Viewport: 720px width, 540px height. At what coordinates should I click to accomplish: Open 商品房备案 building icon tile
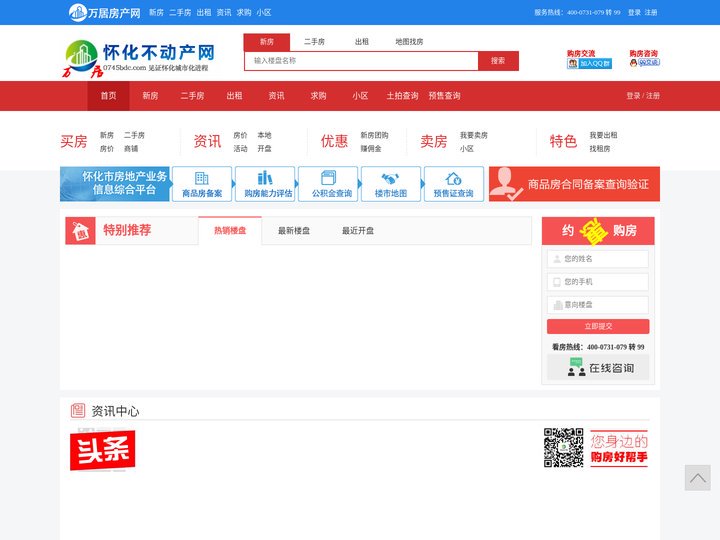202,184
